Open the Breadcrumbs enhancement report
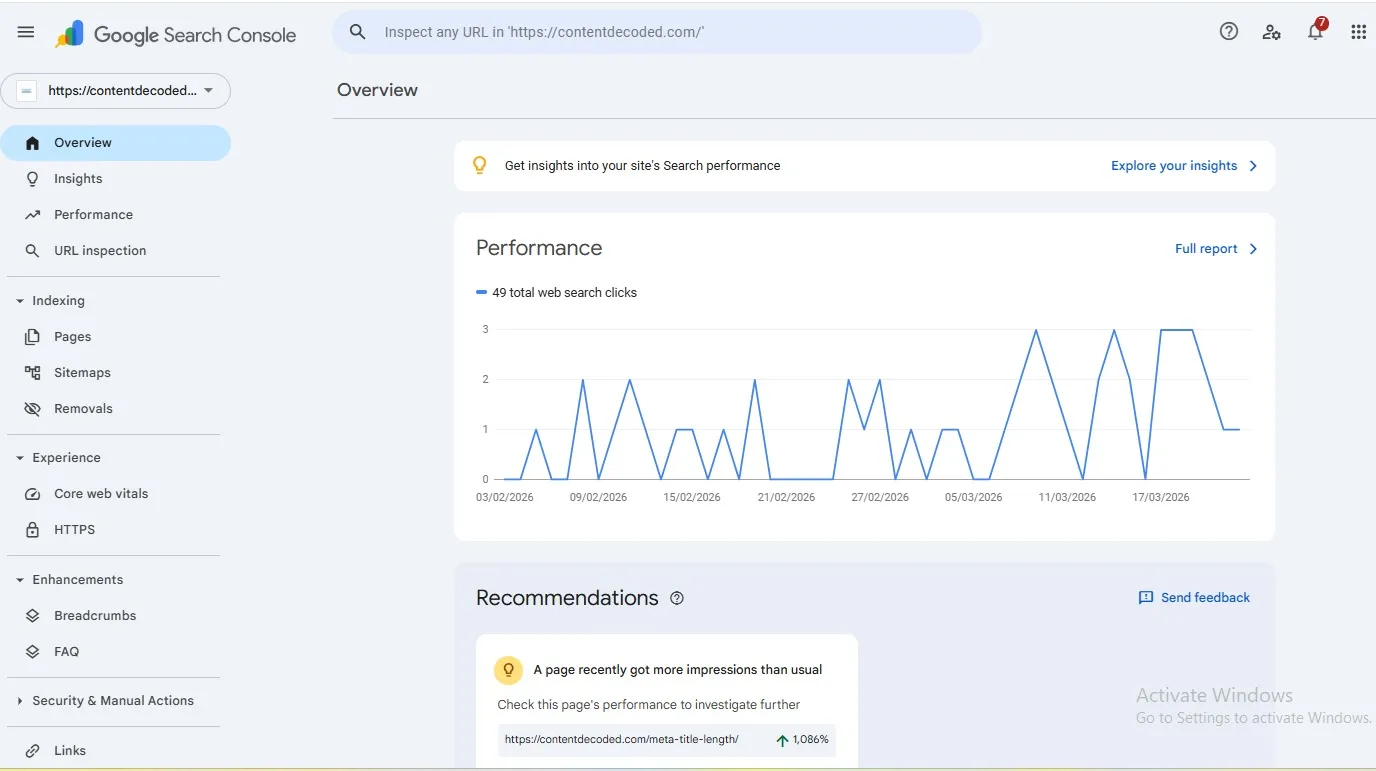 tap(95, 615)
